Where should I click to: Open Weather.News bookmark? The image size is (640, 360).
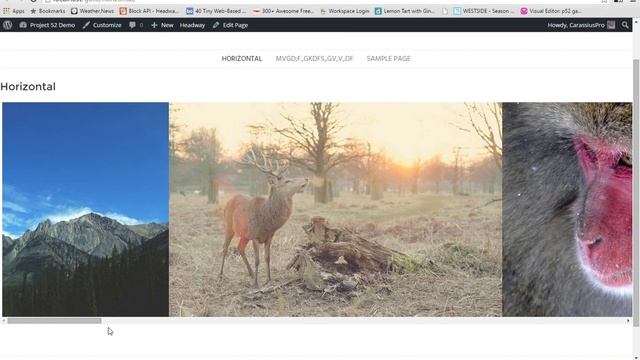tap(93, 11)
